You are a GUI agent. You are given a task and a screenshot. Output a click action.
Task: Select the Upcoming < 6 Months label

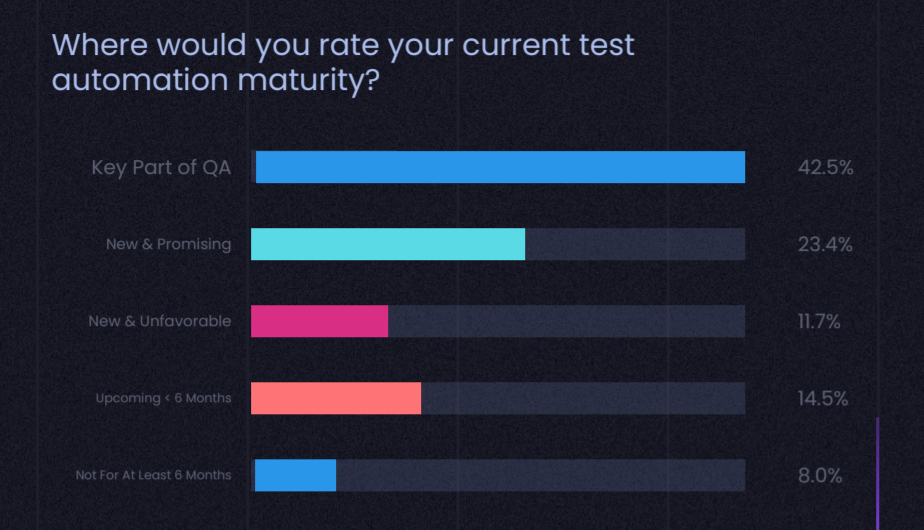coord(163,398)
